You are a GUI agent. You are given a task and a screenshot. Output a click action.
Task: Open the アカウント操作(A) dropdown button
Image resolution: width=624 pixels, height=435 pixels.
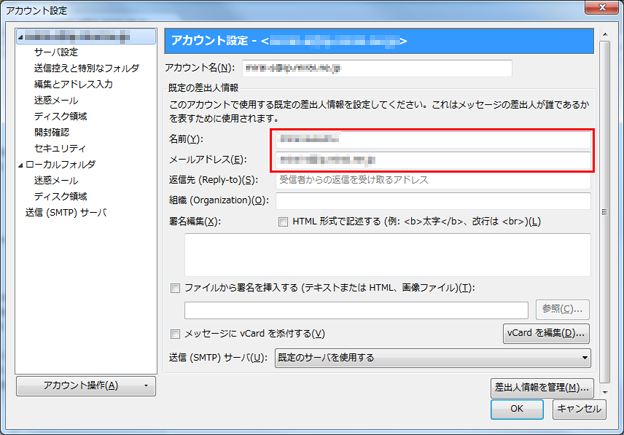point(86,386)
